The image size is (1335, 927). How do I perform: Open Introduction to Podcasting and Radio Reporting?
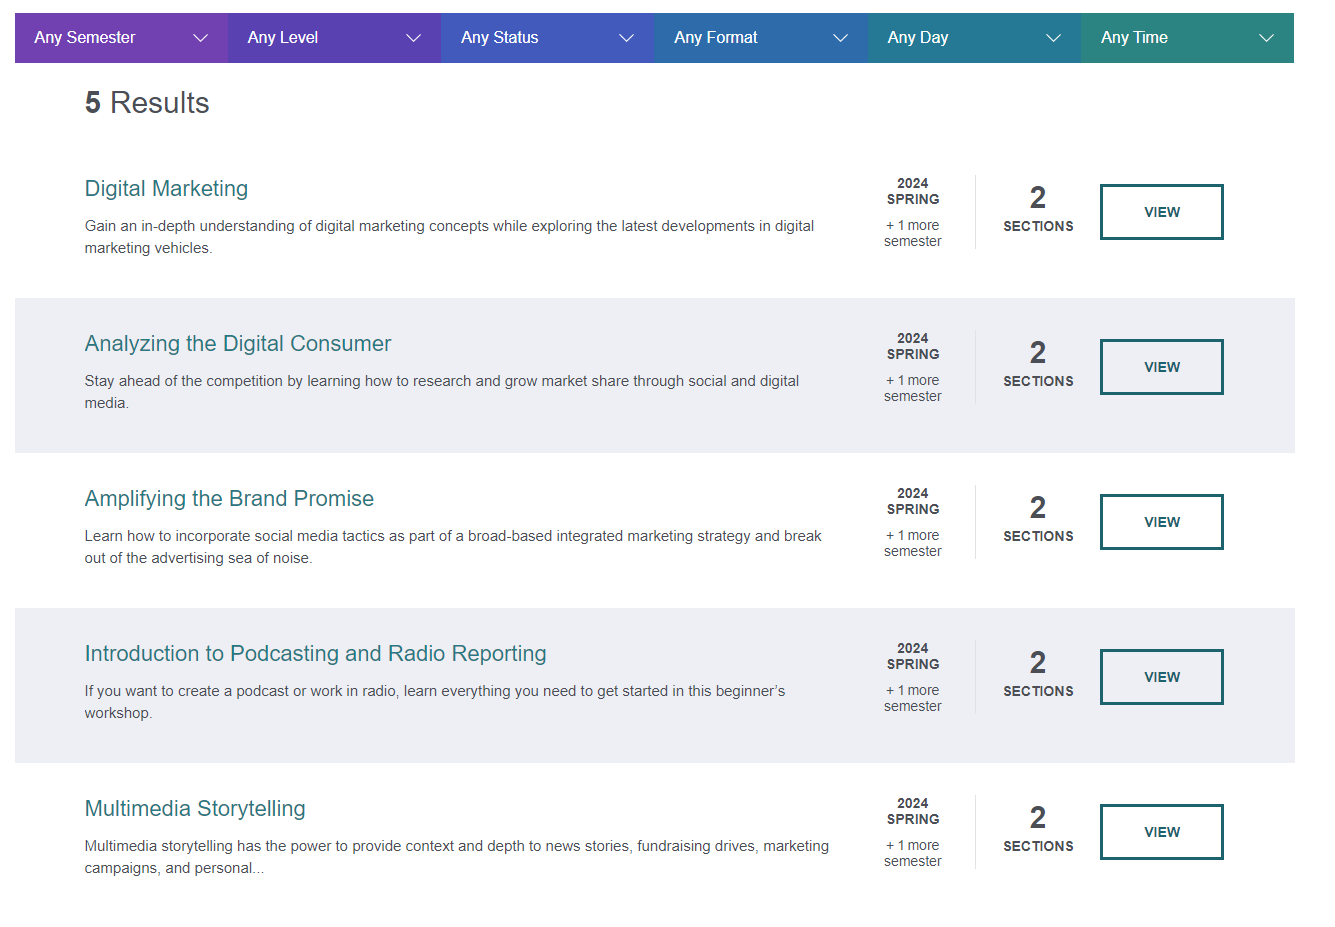pyautogui.click(x=316, y=653)
